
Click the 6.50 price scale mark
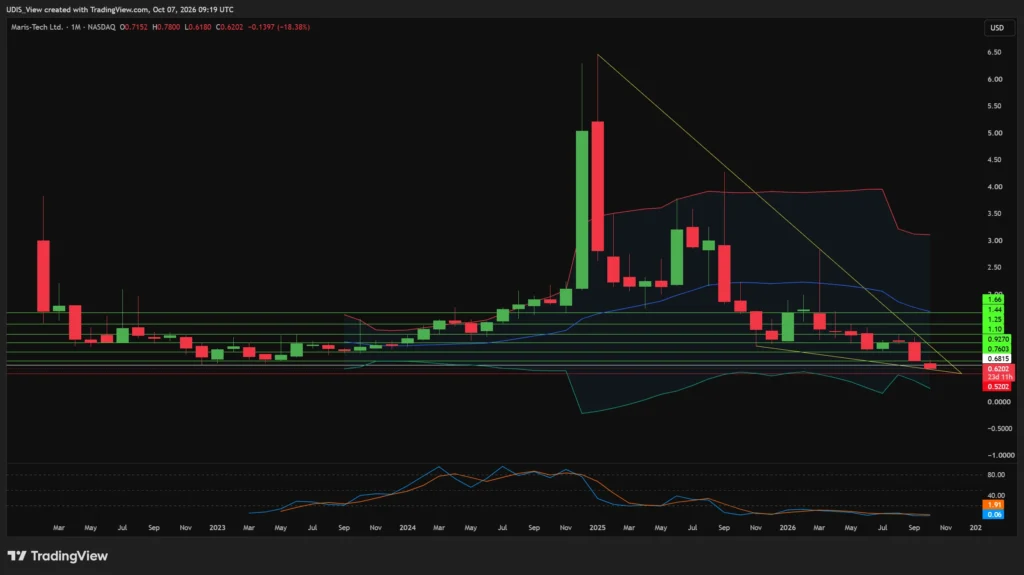click(x=995, y=52)
